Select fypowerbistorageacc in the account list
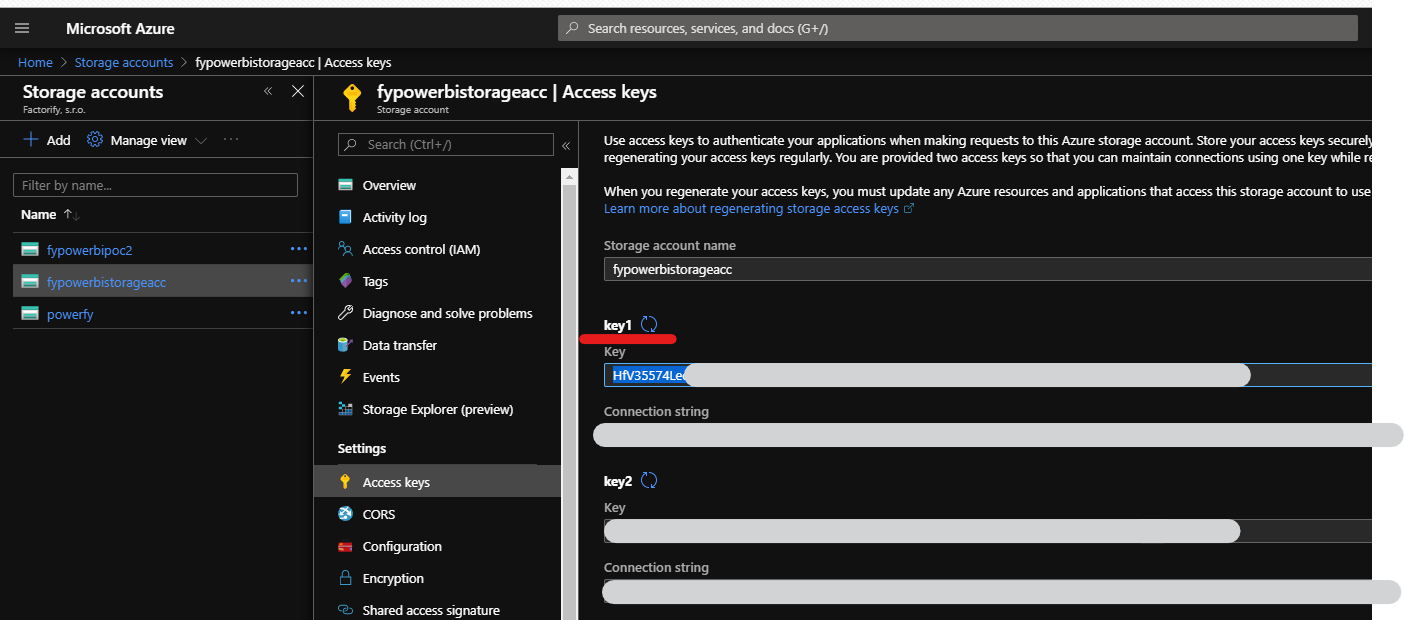 click(106, 282)
